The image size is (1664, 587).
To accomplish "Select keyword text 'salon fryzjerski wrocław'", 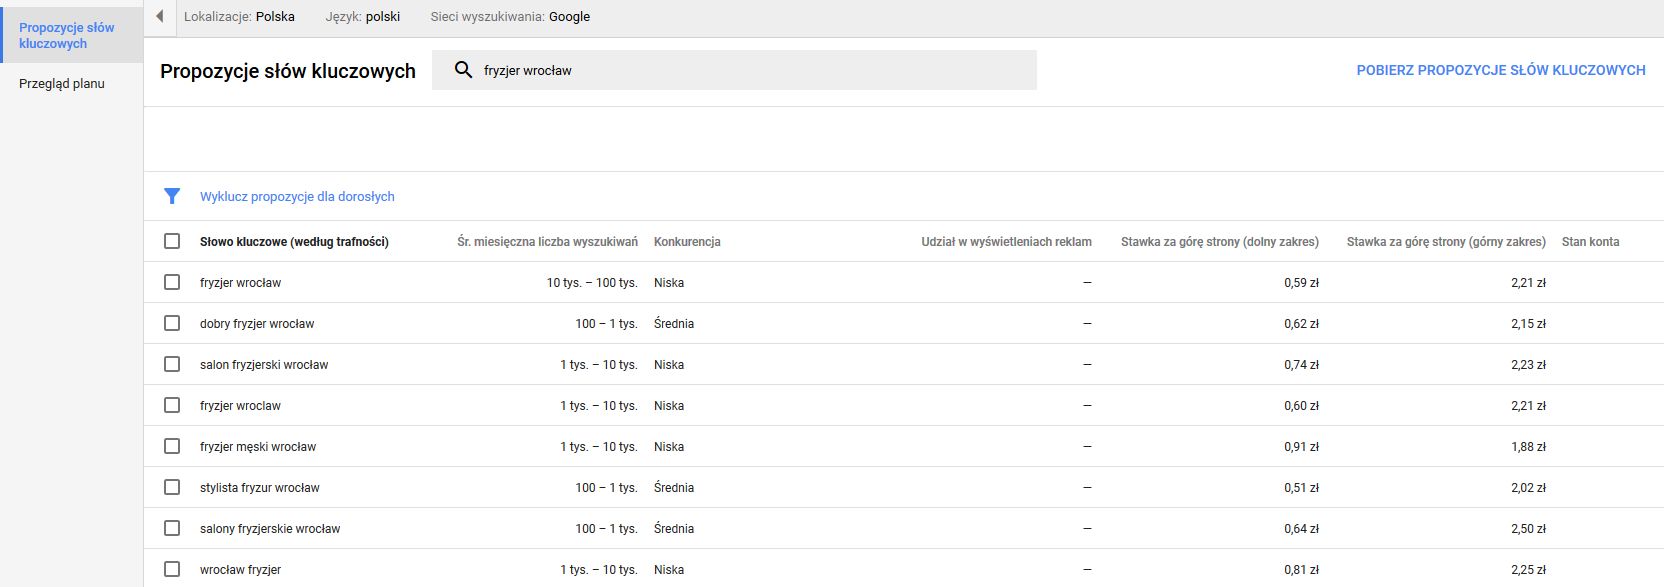I will click(264, 364).
